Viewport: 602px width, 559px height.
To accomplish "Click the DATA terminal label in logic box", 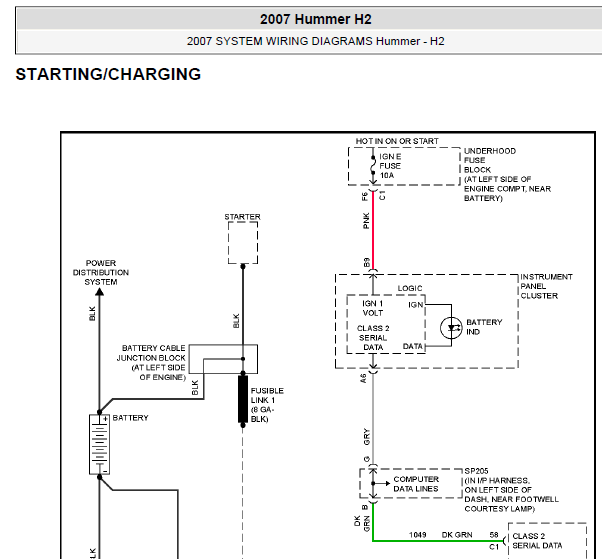I will (x=412, y=346).
